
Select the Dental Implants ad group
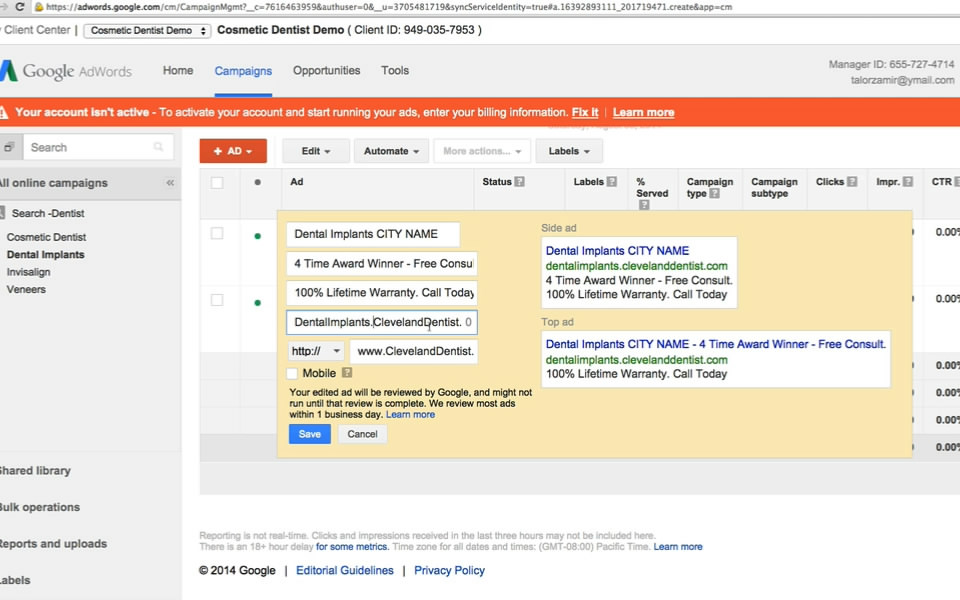(x=45, y=254)
